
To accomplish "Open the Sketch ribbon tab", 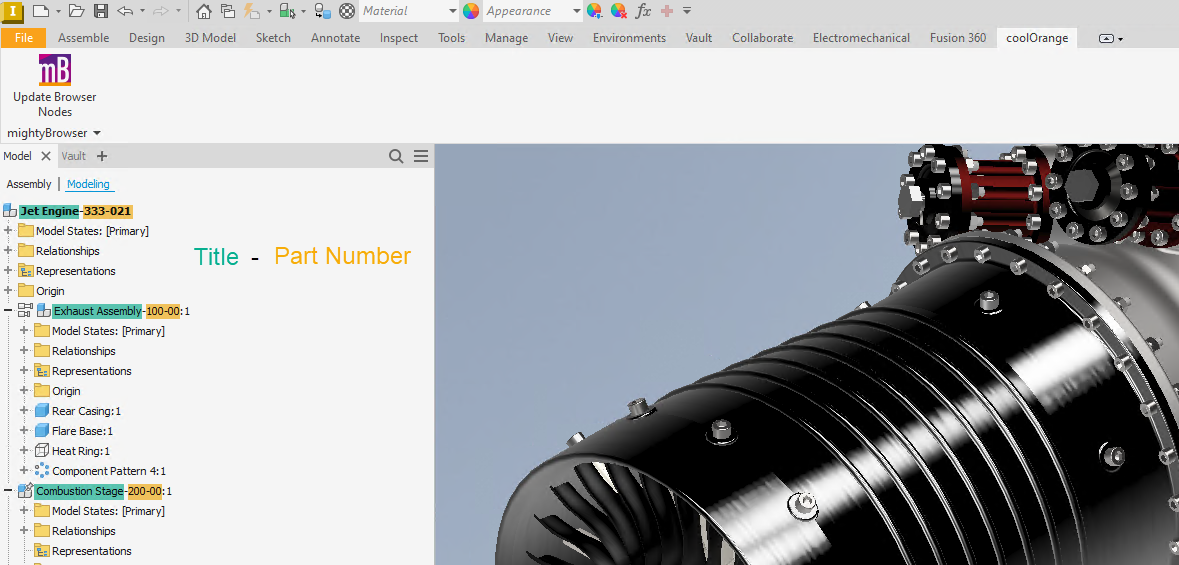I will [x=273, y=38].
